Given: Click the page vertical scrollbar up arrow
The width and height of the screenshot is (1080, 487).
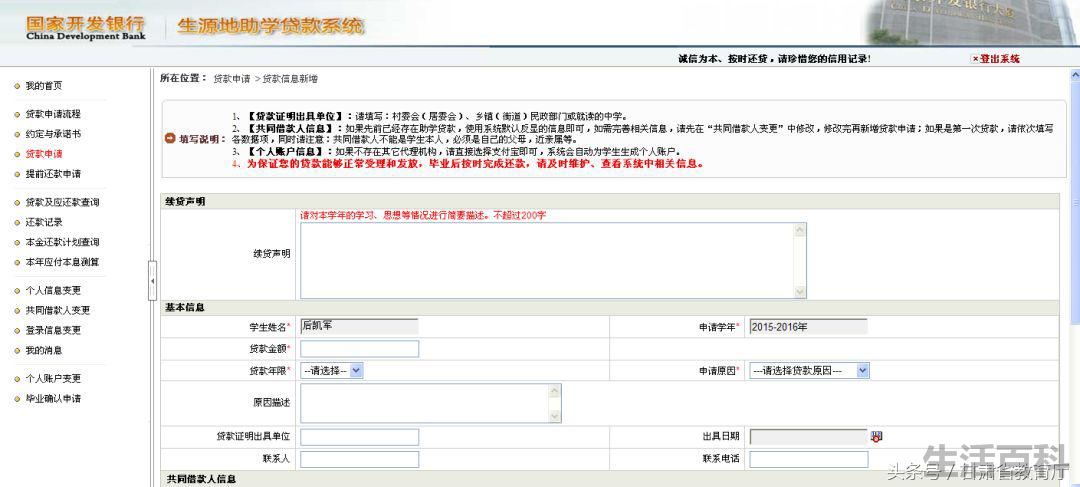Looking at the screenshot, I should [x=1074, y=74].
